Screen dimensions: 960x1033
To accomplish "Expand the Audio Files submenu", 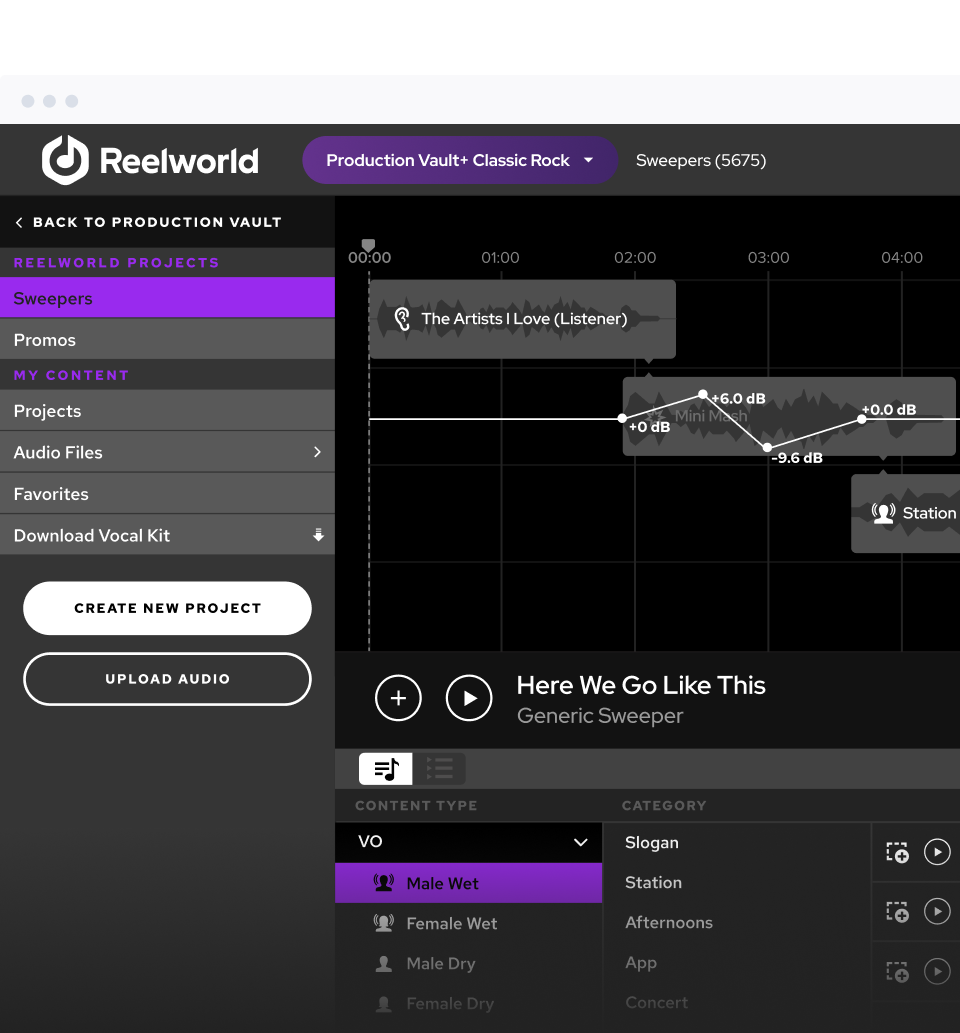I will pyautogui.click(x=317, y=452).
